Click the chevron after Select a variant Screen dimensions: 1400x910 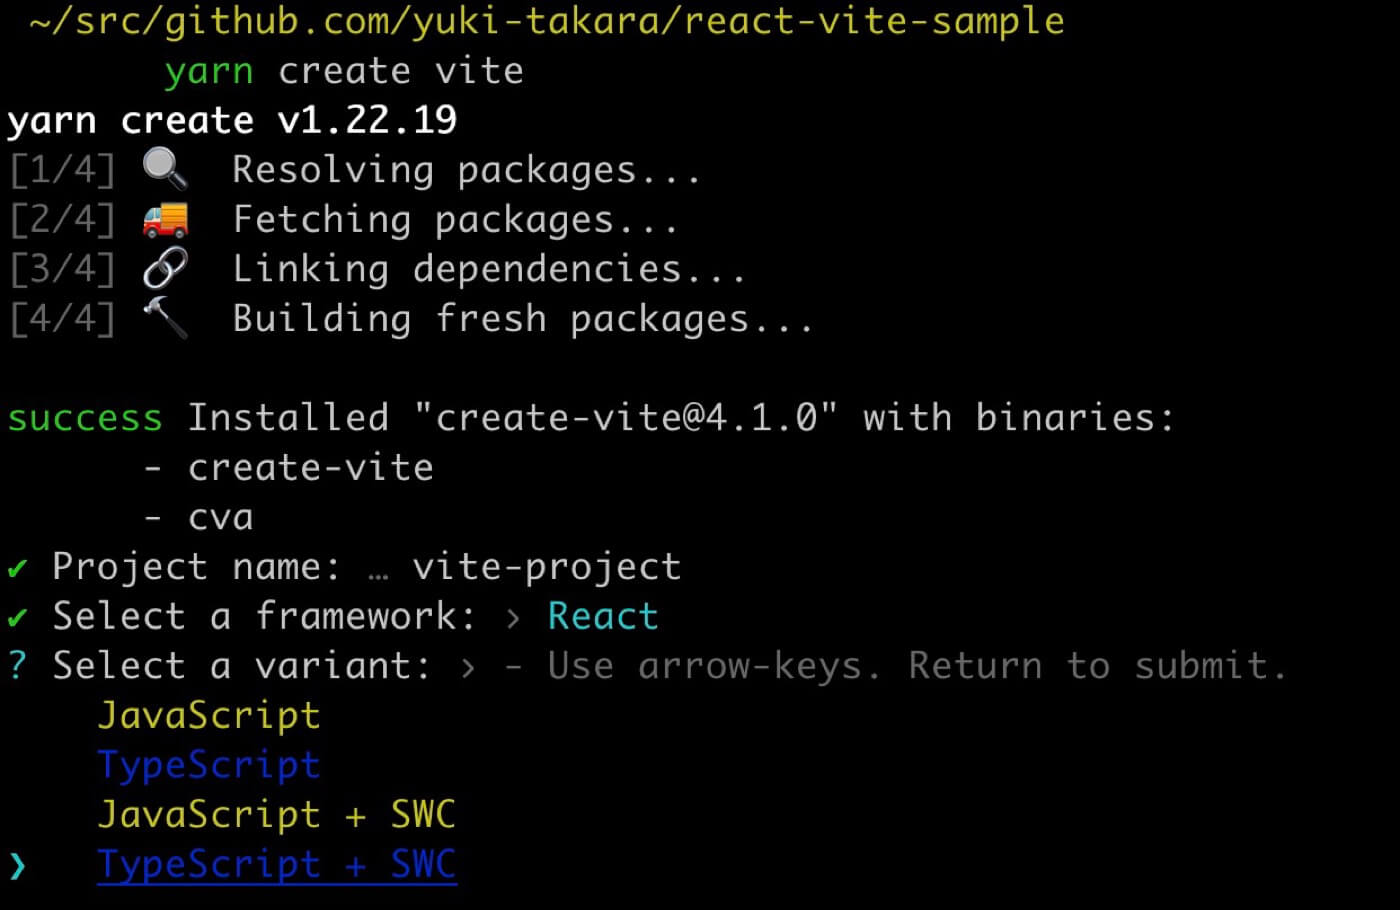point(468,667)
